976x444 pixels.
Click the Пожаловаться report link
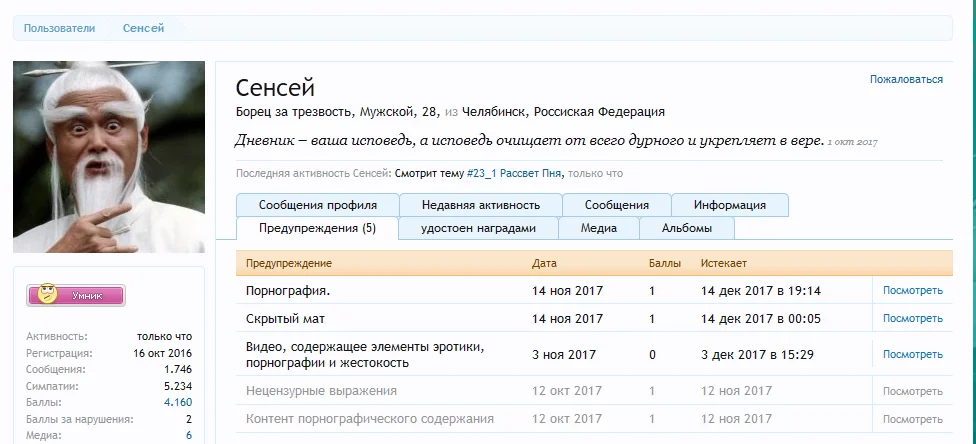click(x=906, y=79)
